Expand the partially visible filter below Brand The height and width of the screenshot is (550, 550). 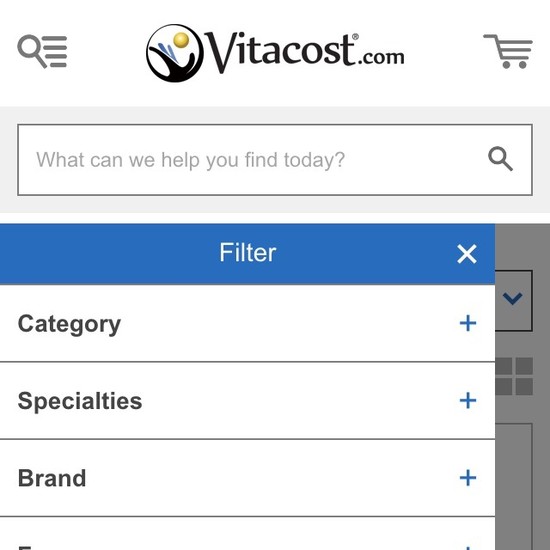pos(468,548)
